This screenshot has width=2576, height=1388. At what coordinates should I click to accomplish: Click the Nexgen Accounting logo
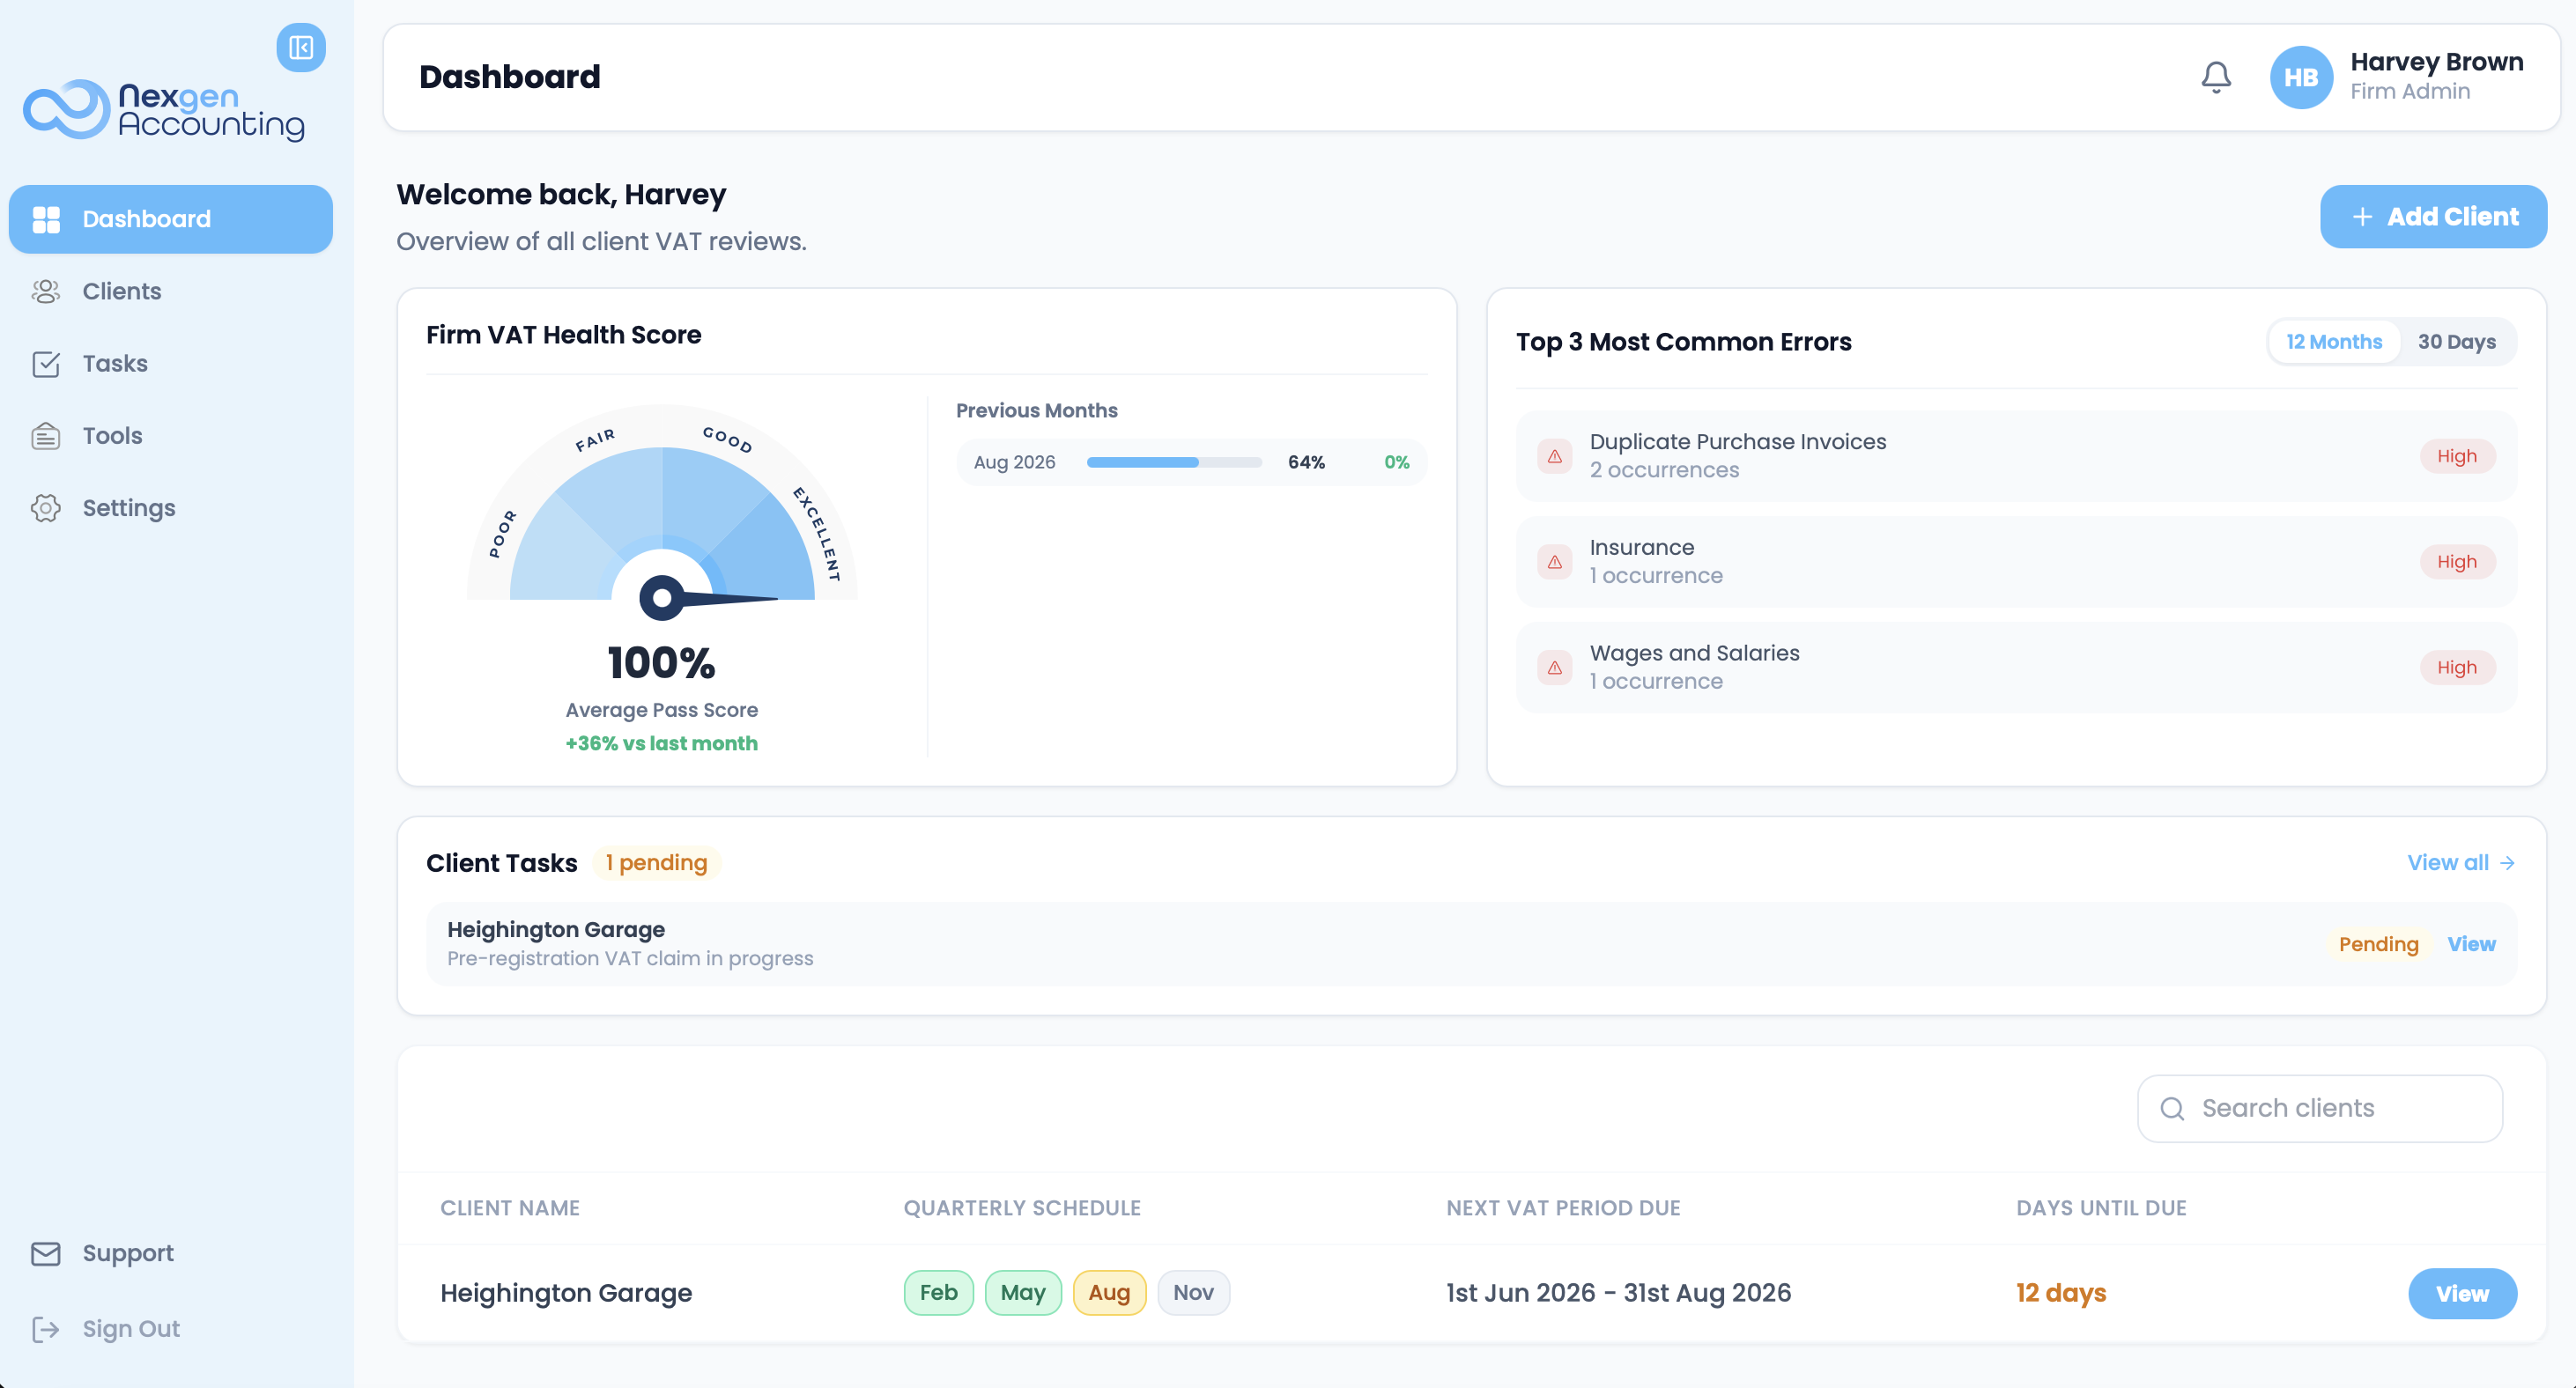click(x=165, y=110)
